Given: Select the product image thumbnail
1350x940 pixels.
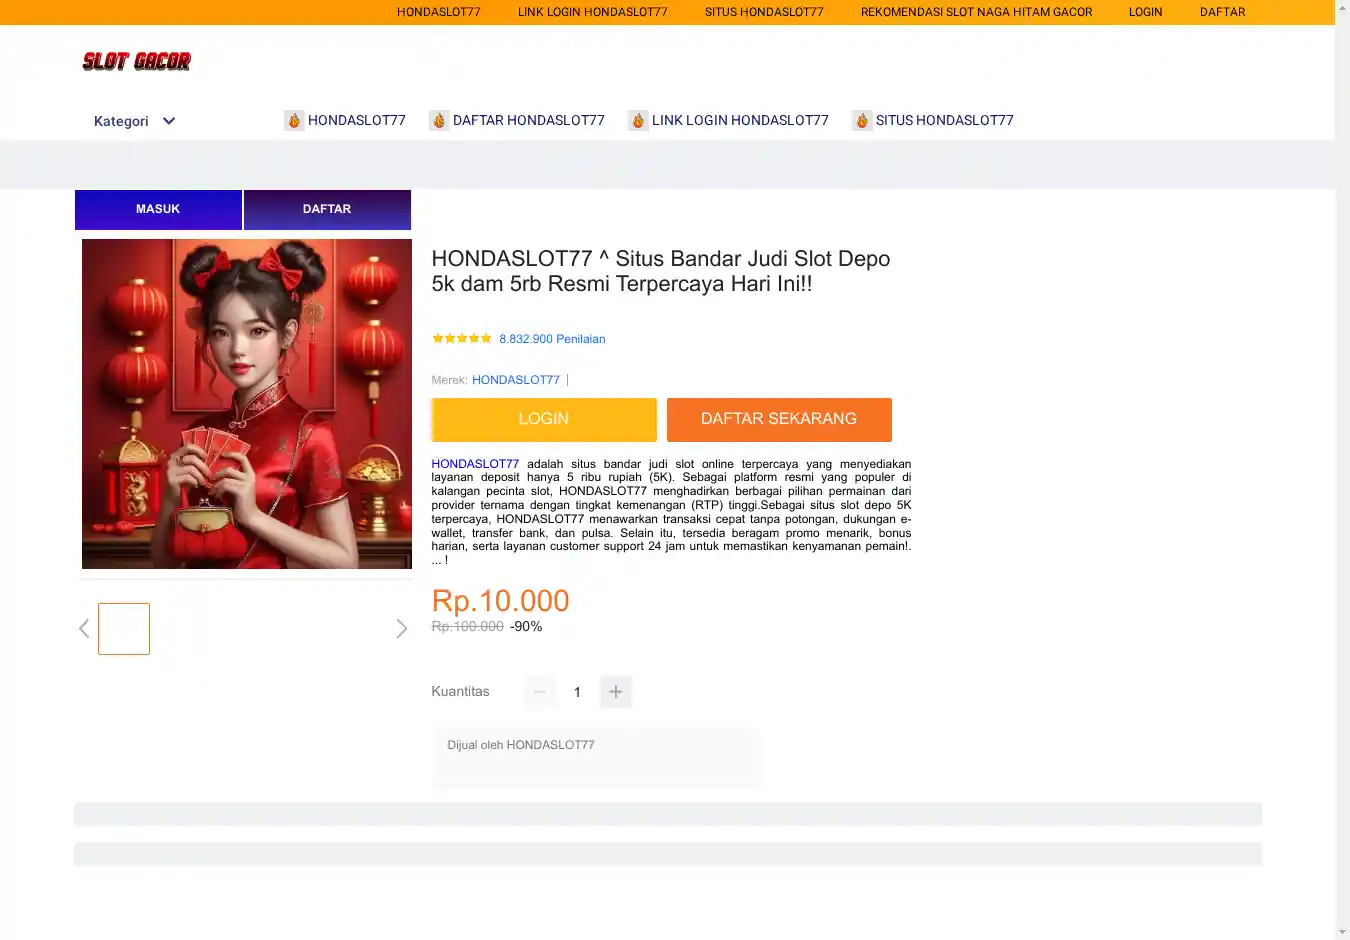Looking at the screenshot, I should click(124, 629).
